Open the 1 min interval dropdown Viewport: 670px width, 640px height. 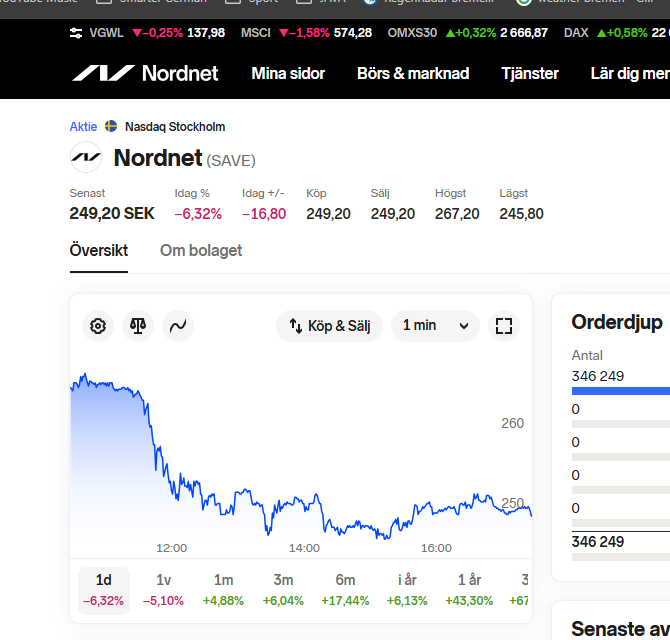click(435, 326)
